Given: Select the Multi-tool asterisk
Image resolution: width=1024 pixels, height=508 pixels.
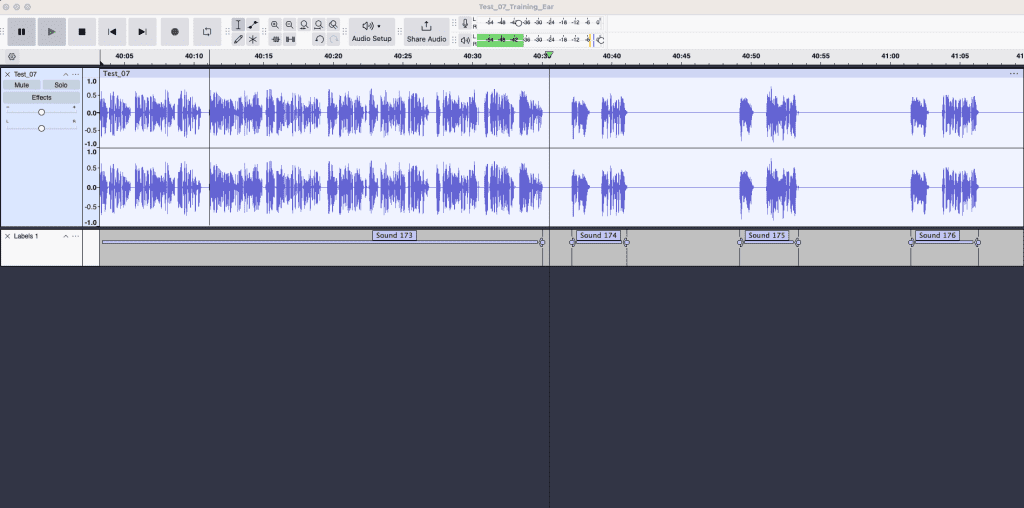Looking at the screenshot, I should tap(253, 39).
